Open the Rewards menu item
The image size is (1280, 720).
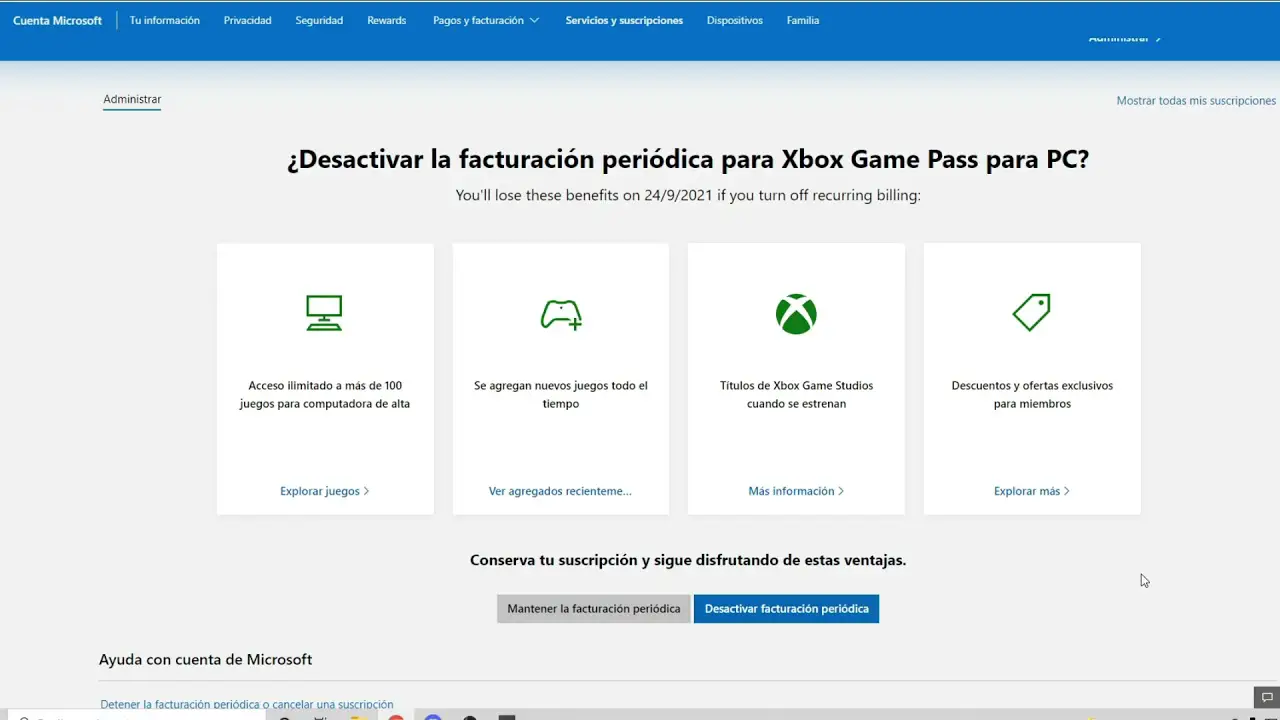[x=387, y=20]
